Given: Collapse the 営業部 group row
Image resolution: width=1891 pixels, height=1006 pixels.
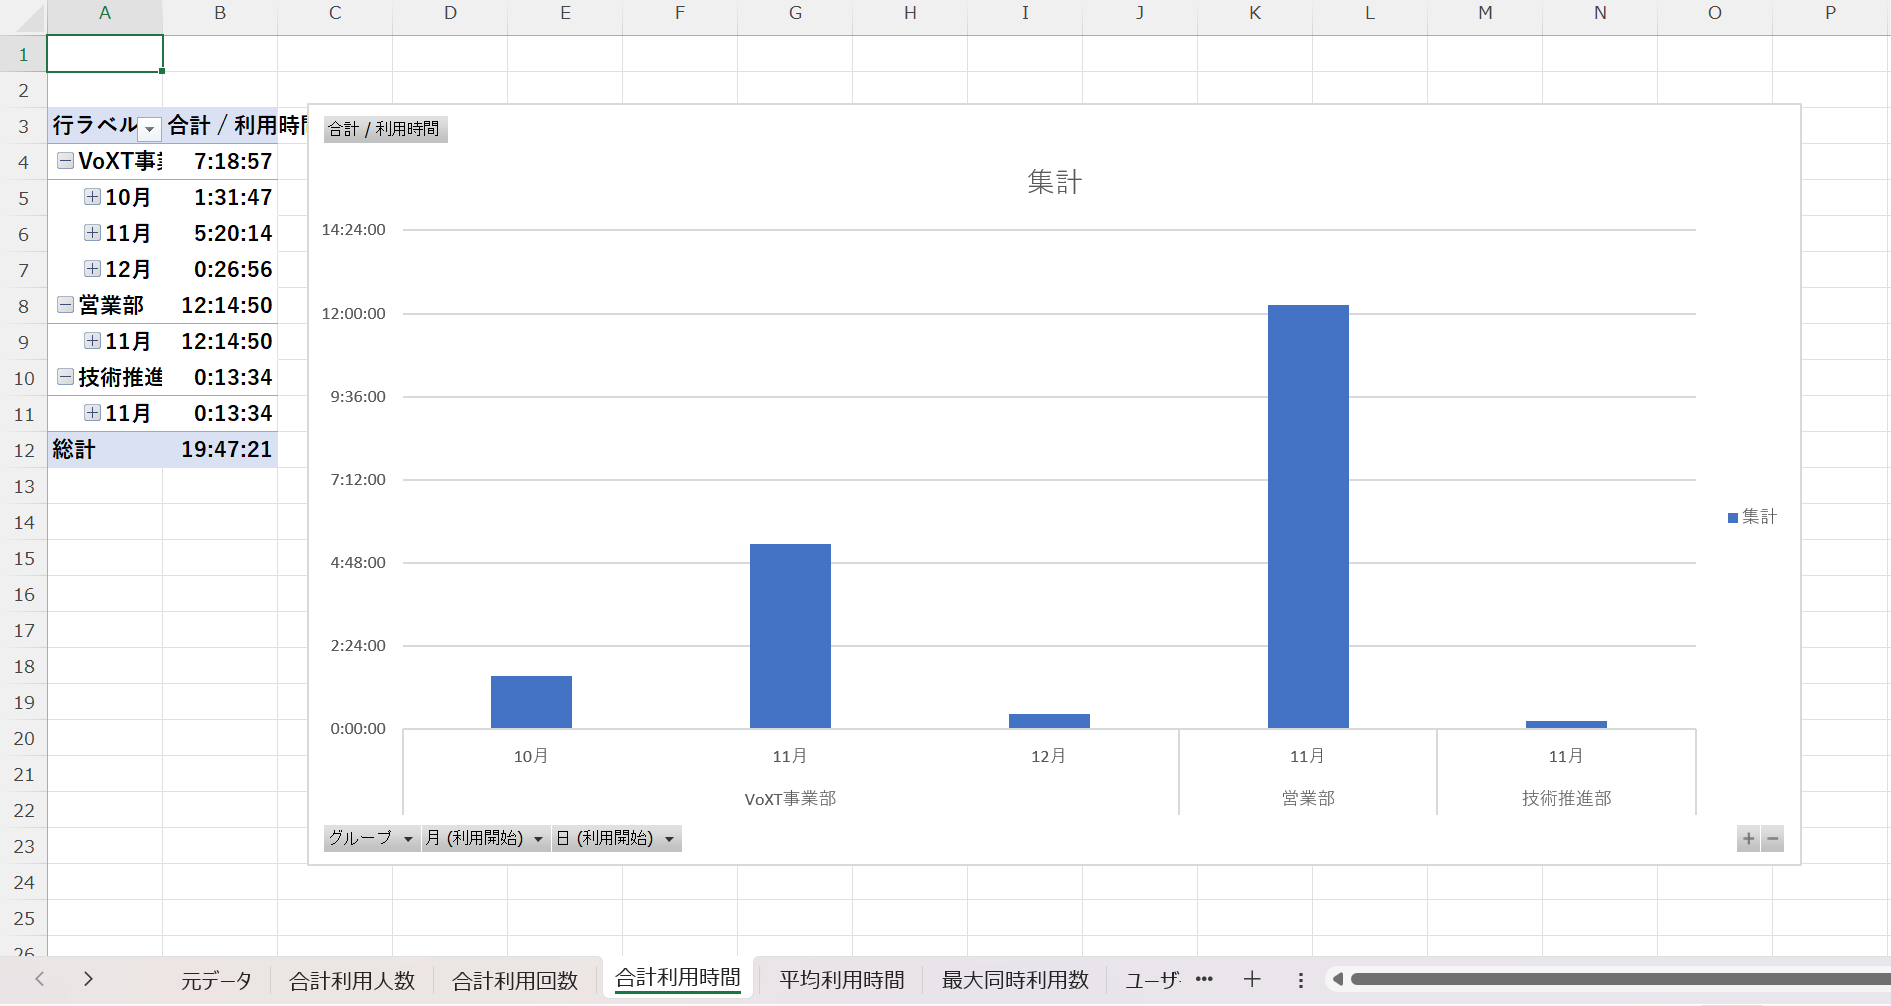Looking at the screenshot, I should click(65, 305).
